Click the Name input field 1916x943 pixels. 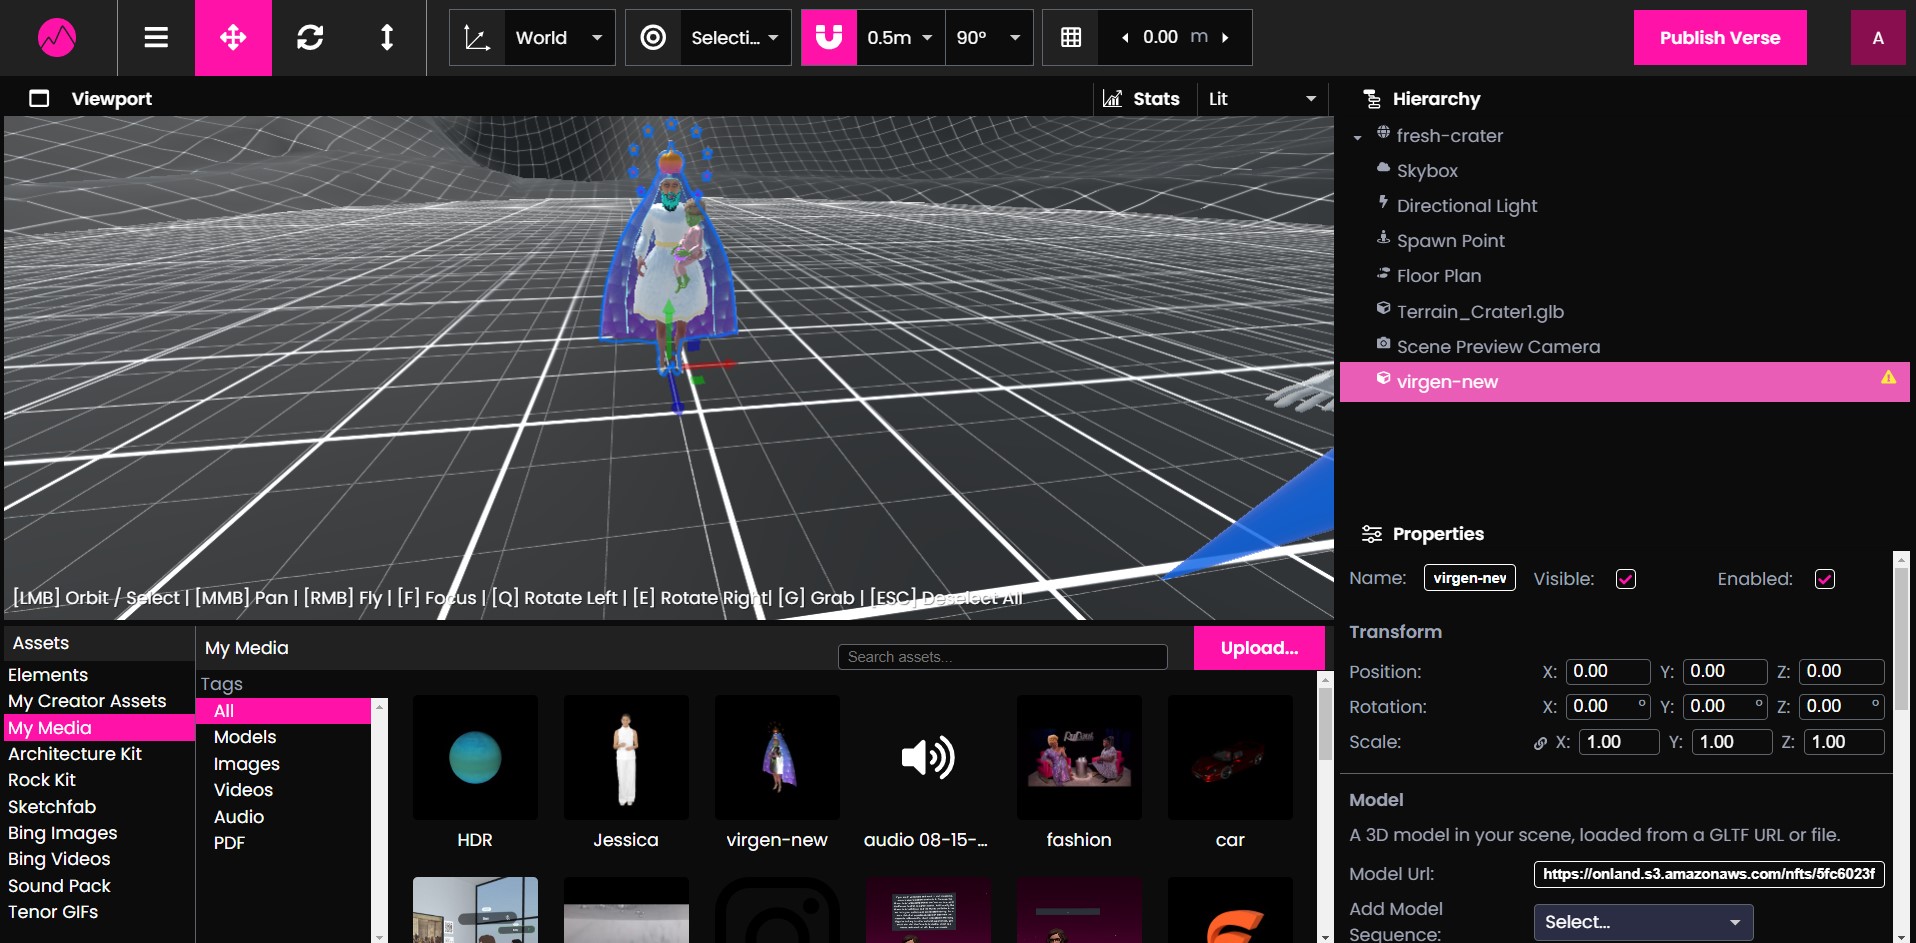click(x=1469, y=578)
